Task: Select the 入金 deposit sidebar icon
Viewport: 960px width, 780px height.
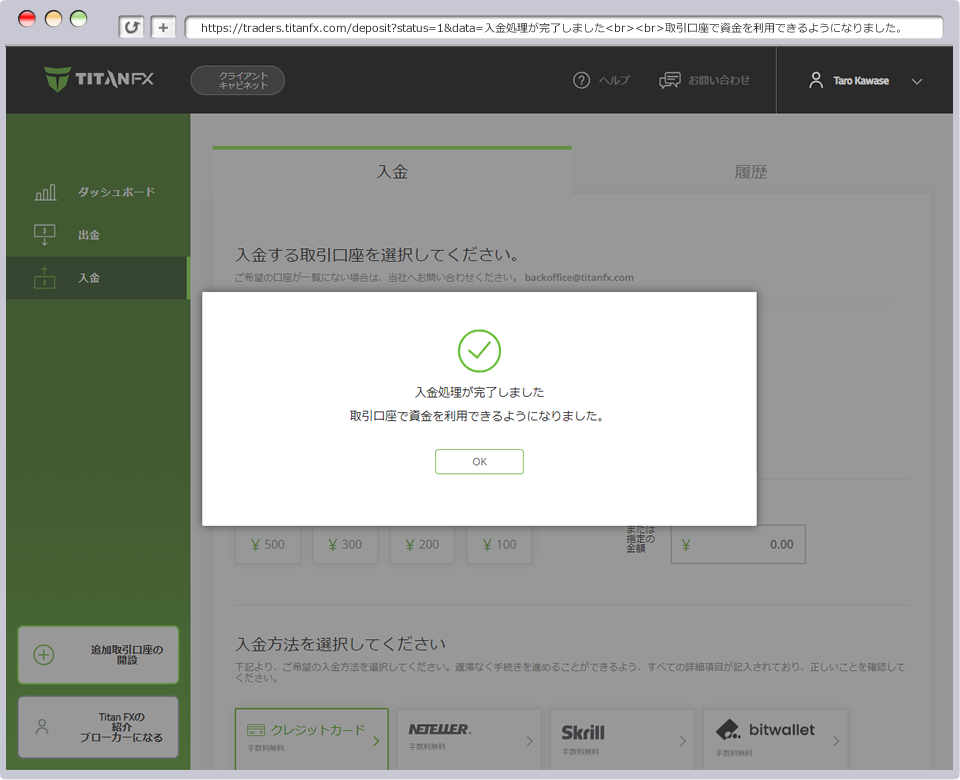Action: (x=44, y=278)
